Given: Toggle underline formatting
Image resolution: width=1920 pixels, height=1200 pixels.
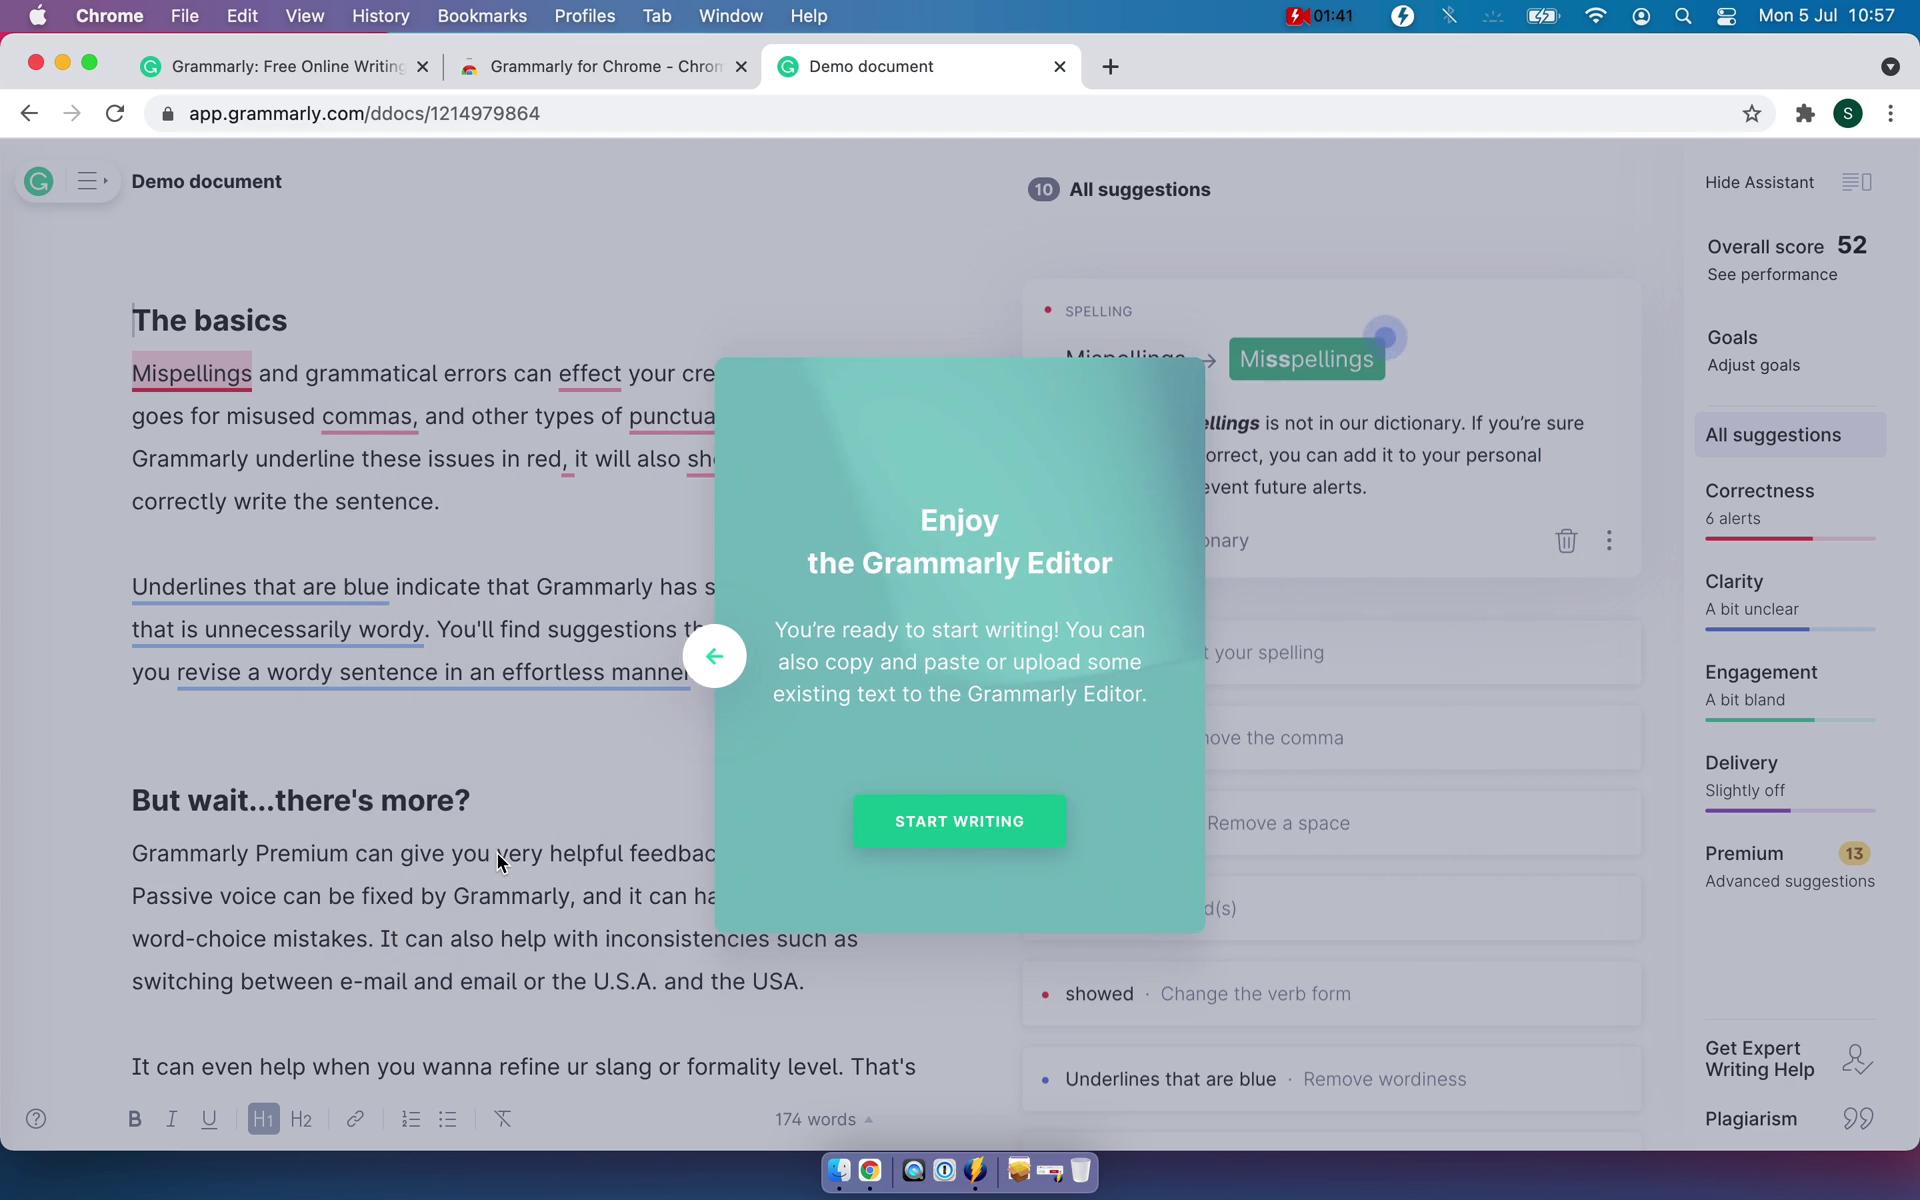Looking at the screenshot, I should (x=209, y=1119).
